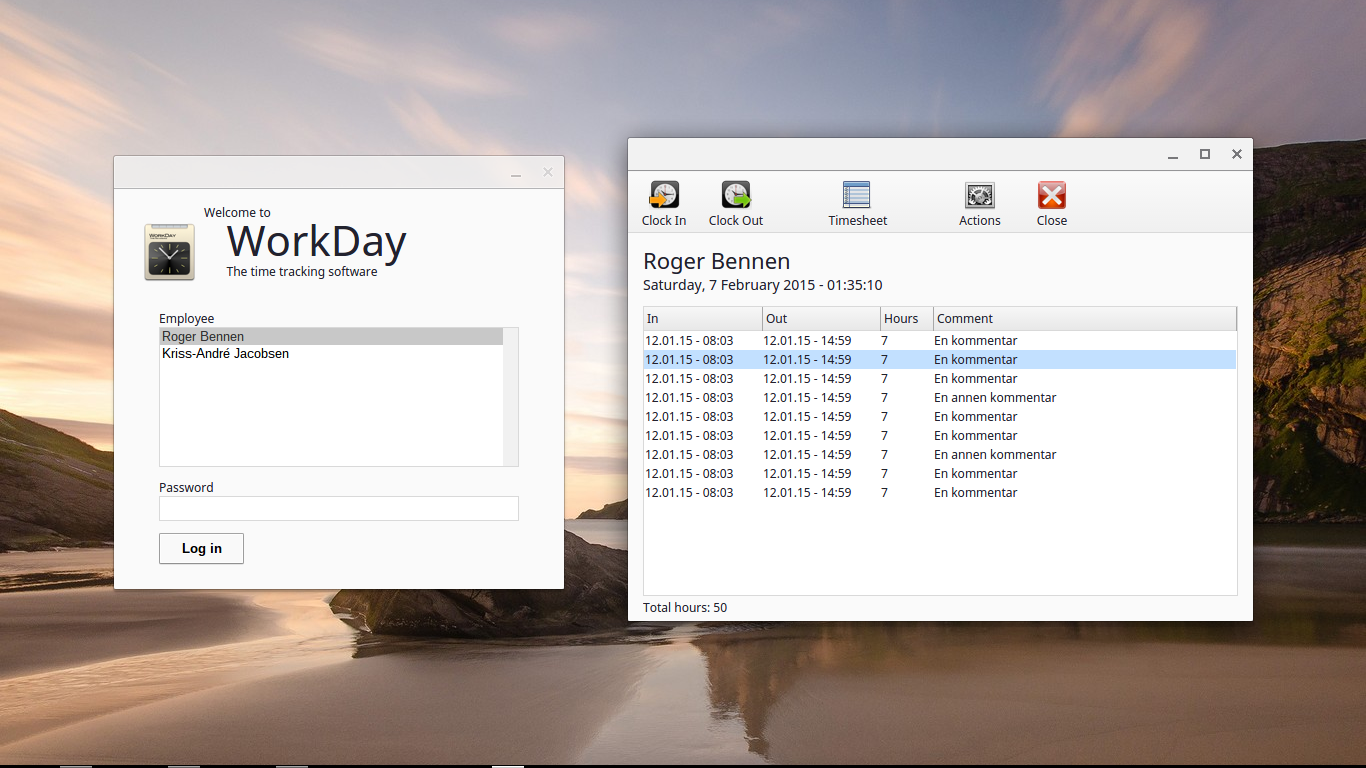
Task: Select Roger Bennen in the Employee list
Action: coord(331,337)
